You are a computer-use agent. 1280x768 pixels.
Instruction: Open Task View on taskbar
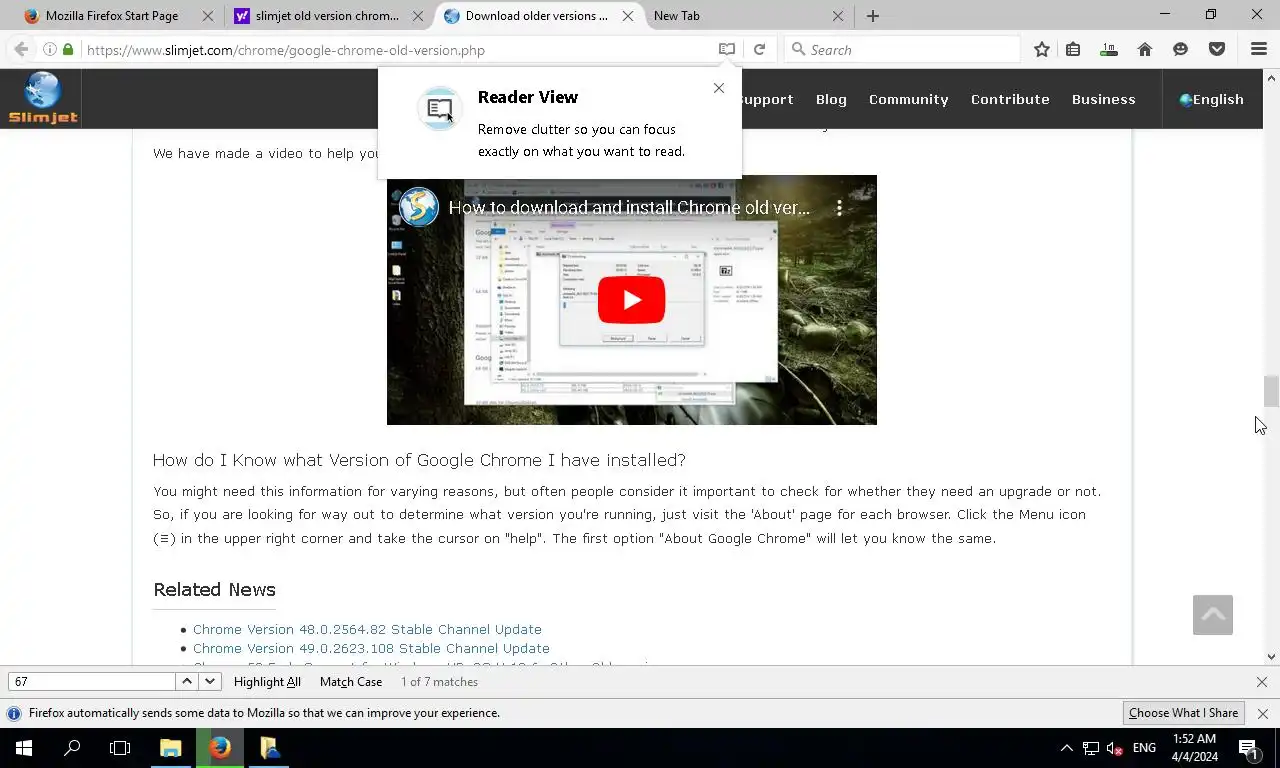click(x=120, y=748)
